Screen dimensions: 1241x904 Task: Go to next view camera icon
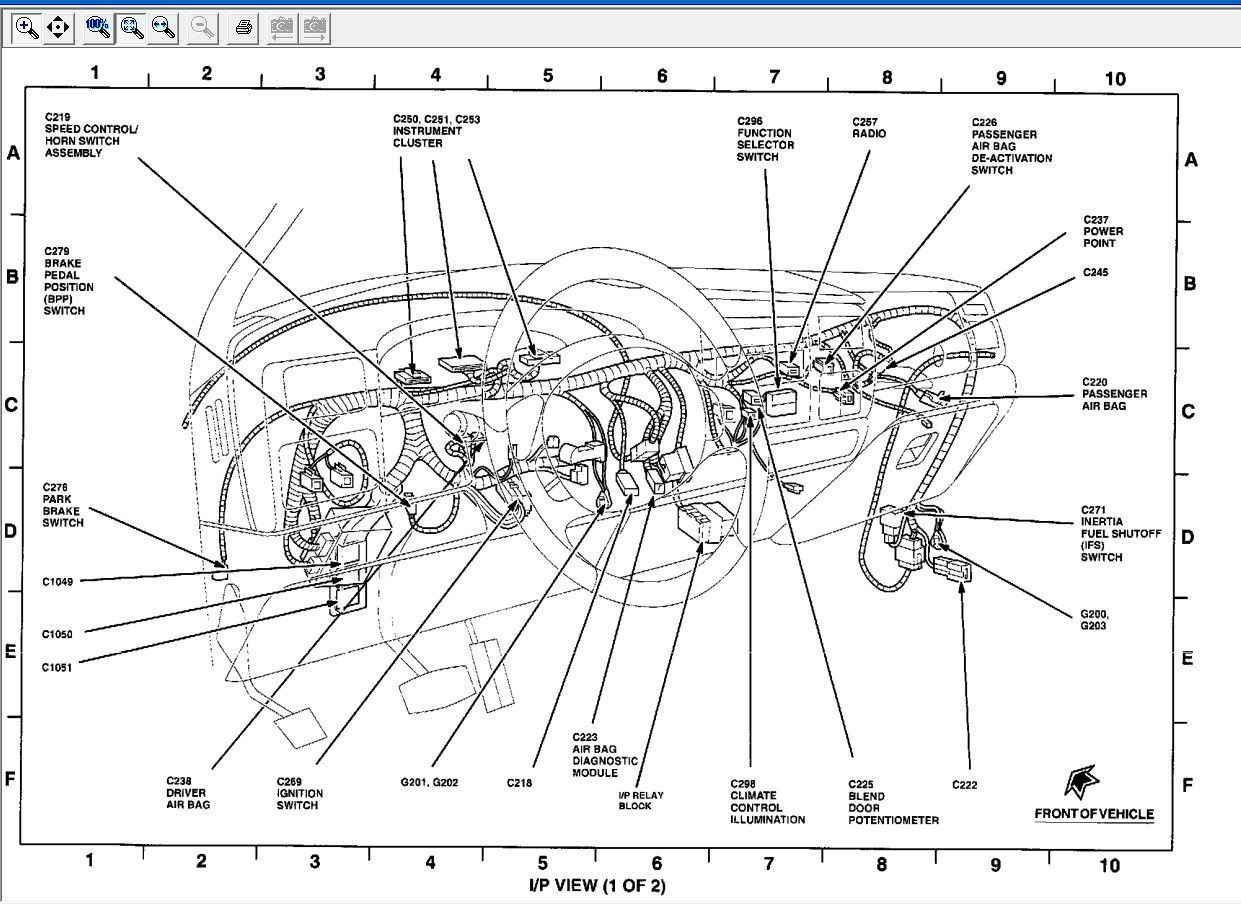click(315, 28)
